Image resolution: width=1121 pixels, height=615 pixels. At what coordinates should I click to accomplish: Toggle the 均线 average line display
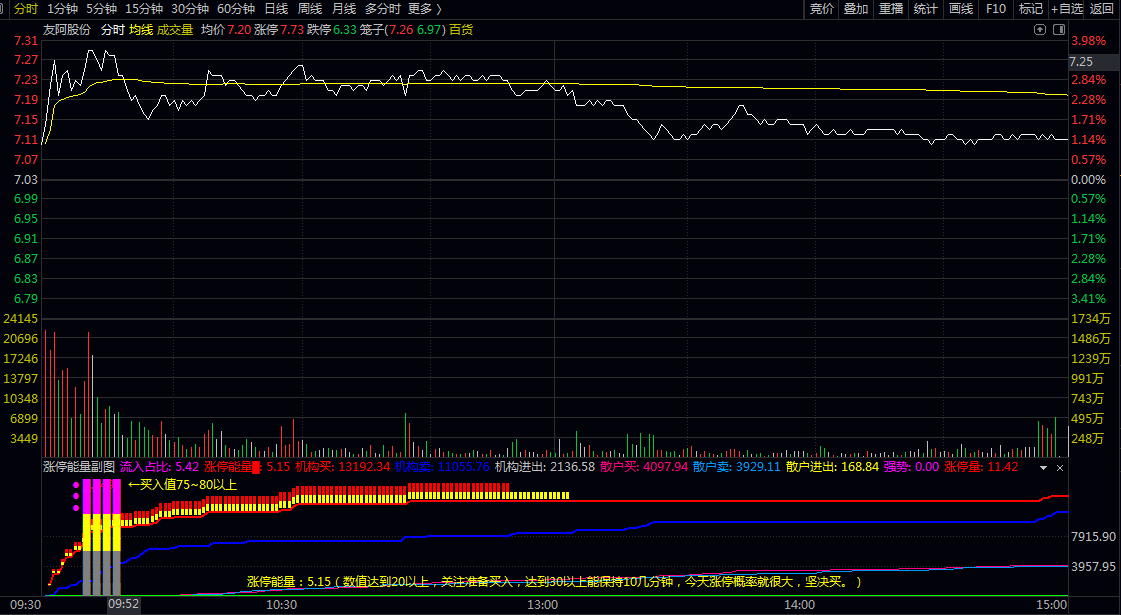[140, 30]
